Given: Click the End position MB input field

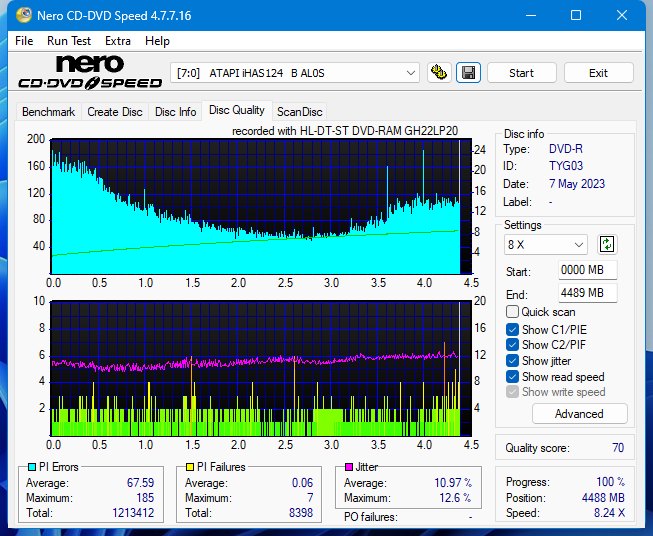Looking at the screenshot, I should coord(587,292).
